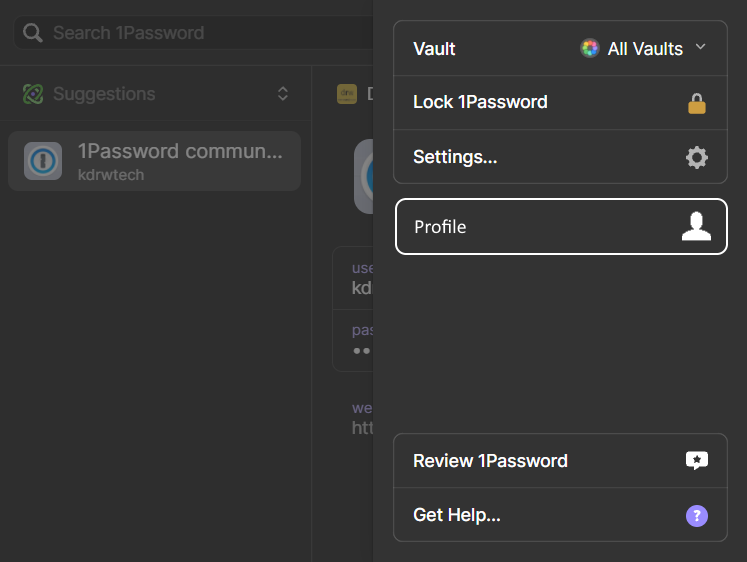Select the Lock 1Password menu entry
The height and width of the screenshot is (562, 747).
coord(480,102)
